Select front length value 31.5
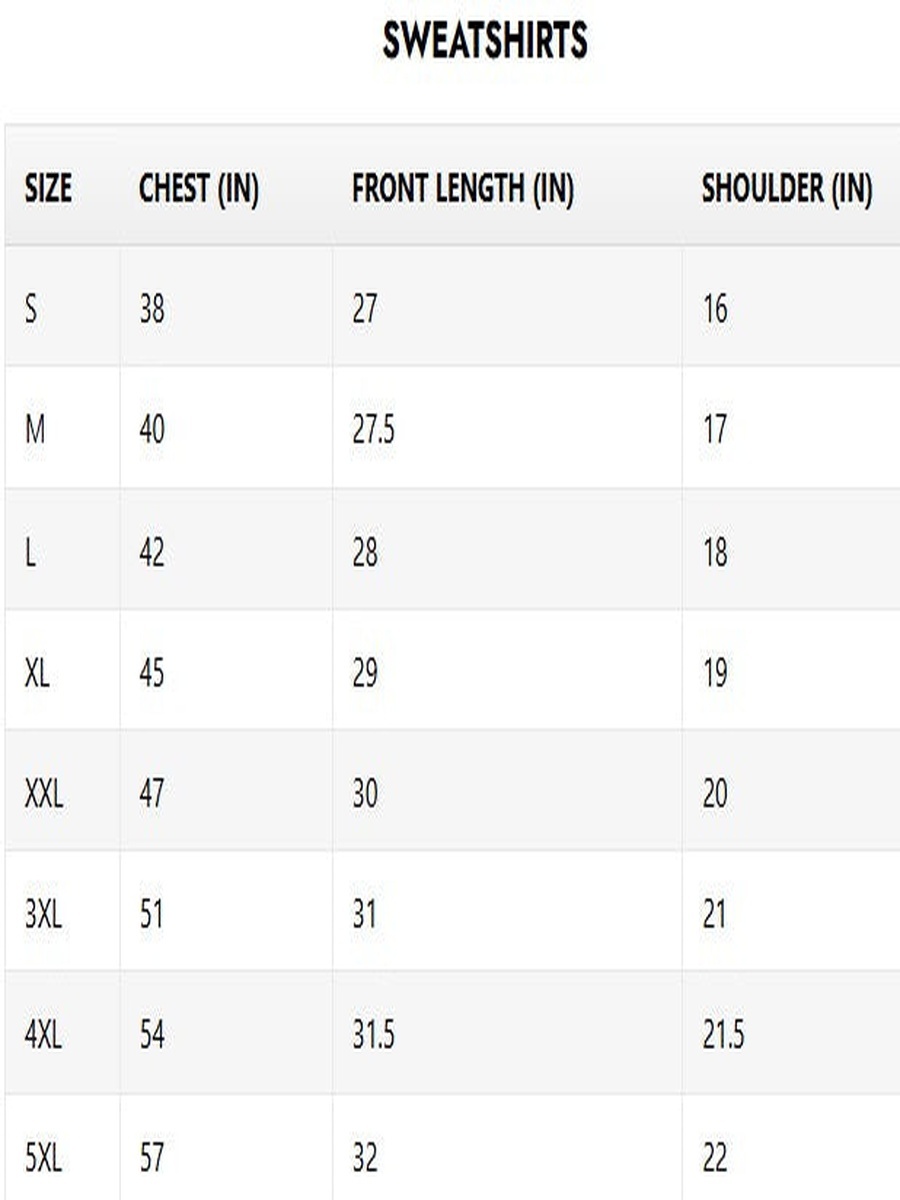The width and height of the screenshot is (900, 1200). tap(373, 1035)
